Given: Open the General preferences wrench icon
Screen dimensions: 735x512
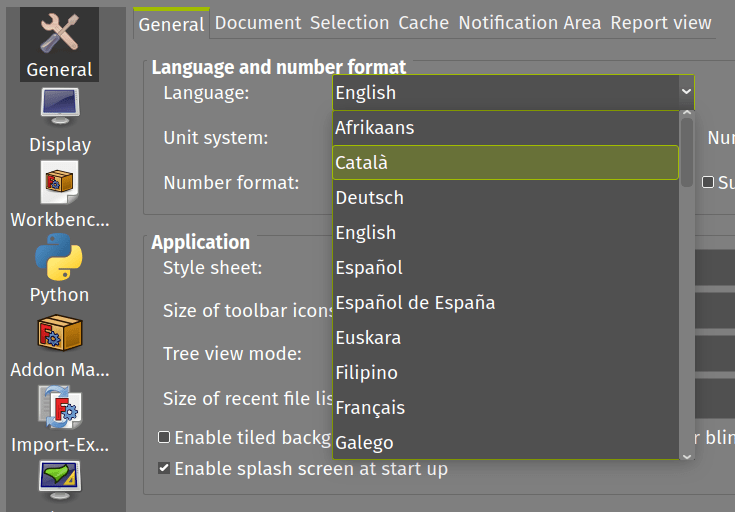Looking at the screenshot, I should tap(59, 33).
